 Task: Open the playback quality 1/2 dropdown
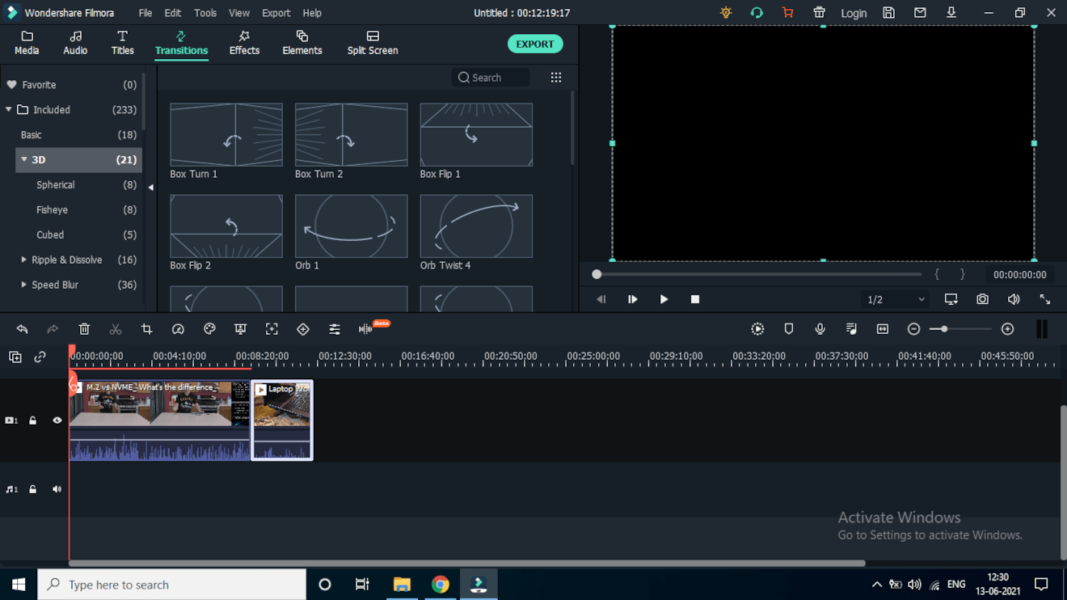pos(894,298)
